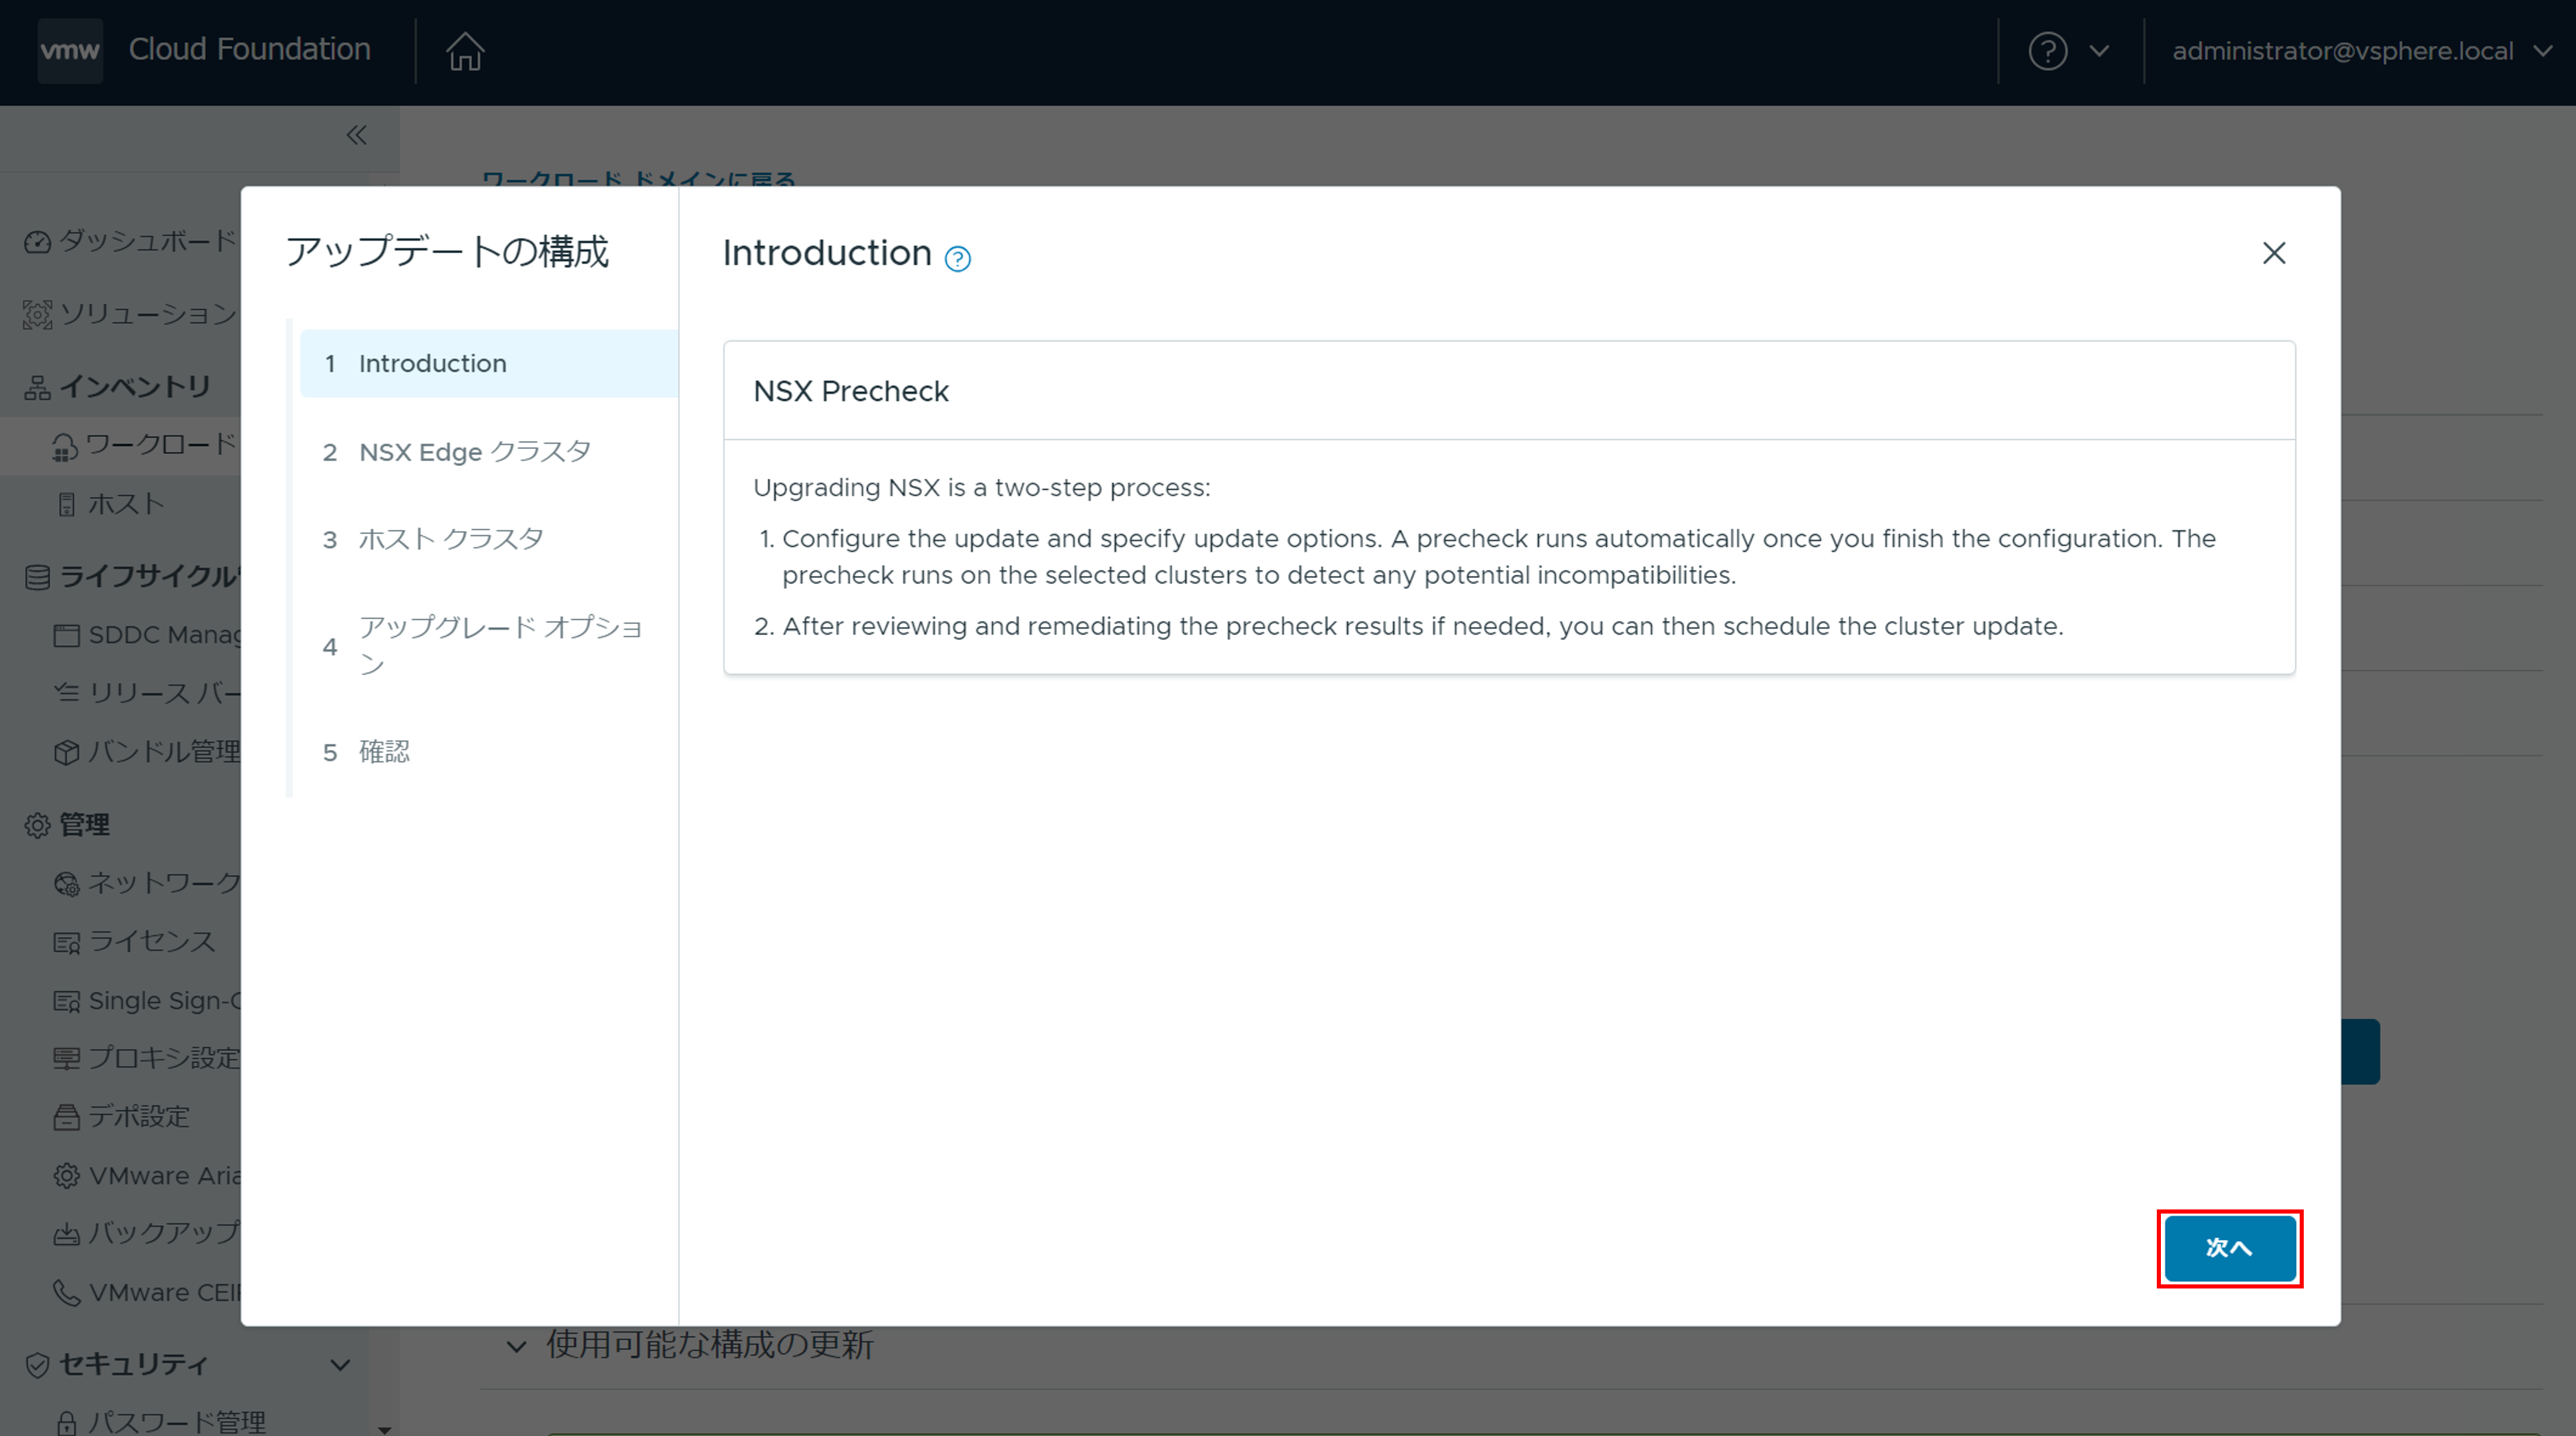
Task: Collapse the セキュリティ section chevron
Action: point(340,1365)
